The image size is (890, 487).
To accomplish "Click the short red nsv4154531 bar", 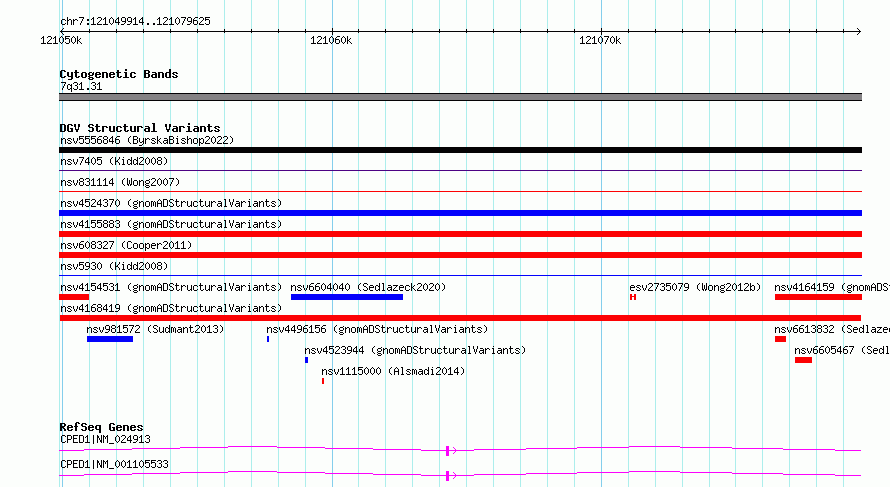I will point(74,297).
